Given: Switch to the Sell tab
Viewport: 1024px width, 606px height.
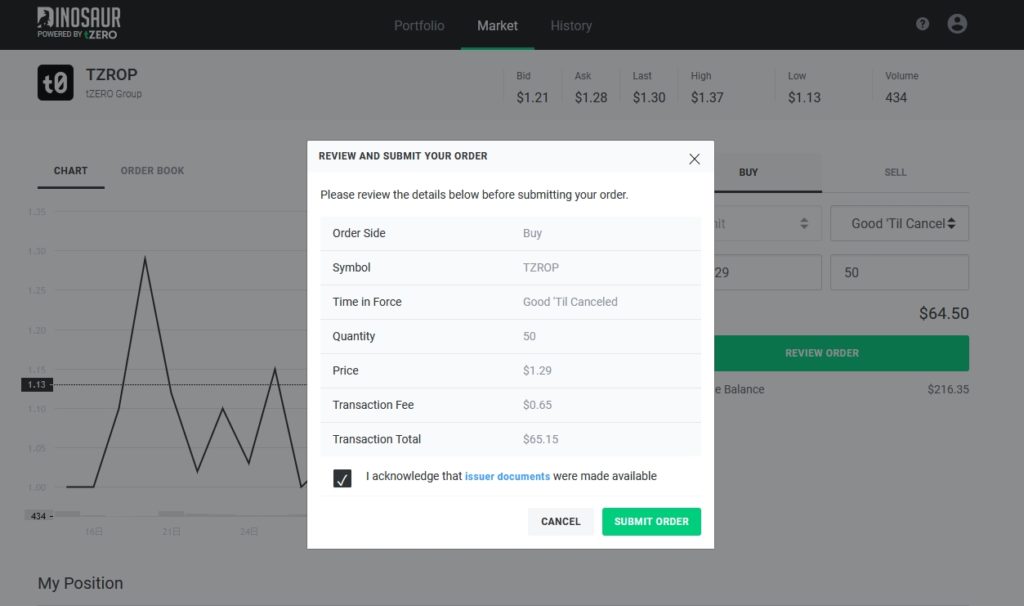Looking at the screenshot, I should click(x=895, y=172).
